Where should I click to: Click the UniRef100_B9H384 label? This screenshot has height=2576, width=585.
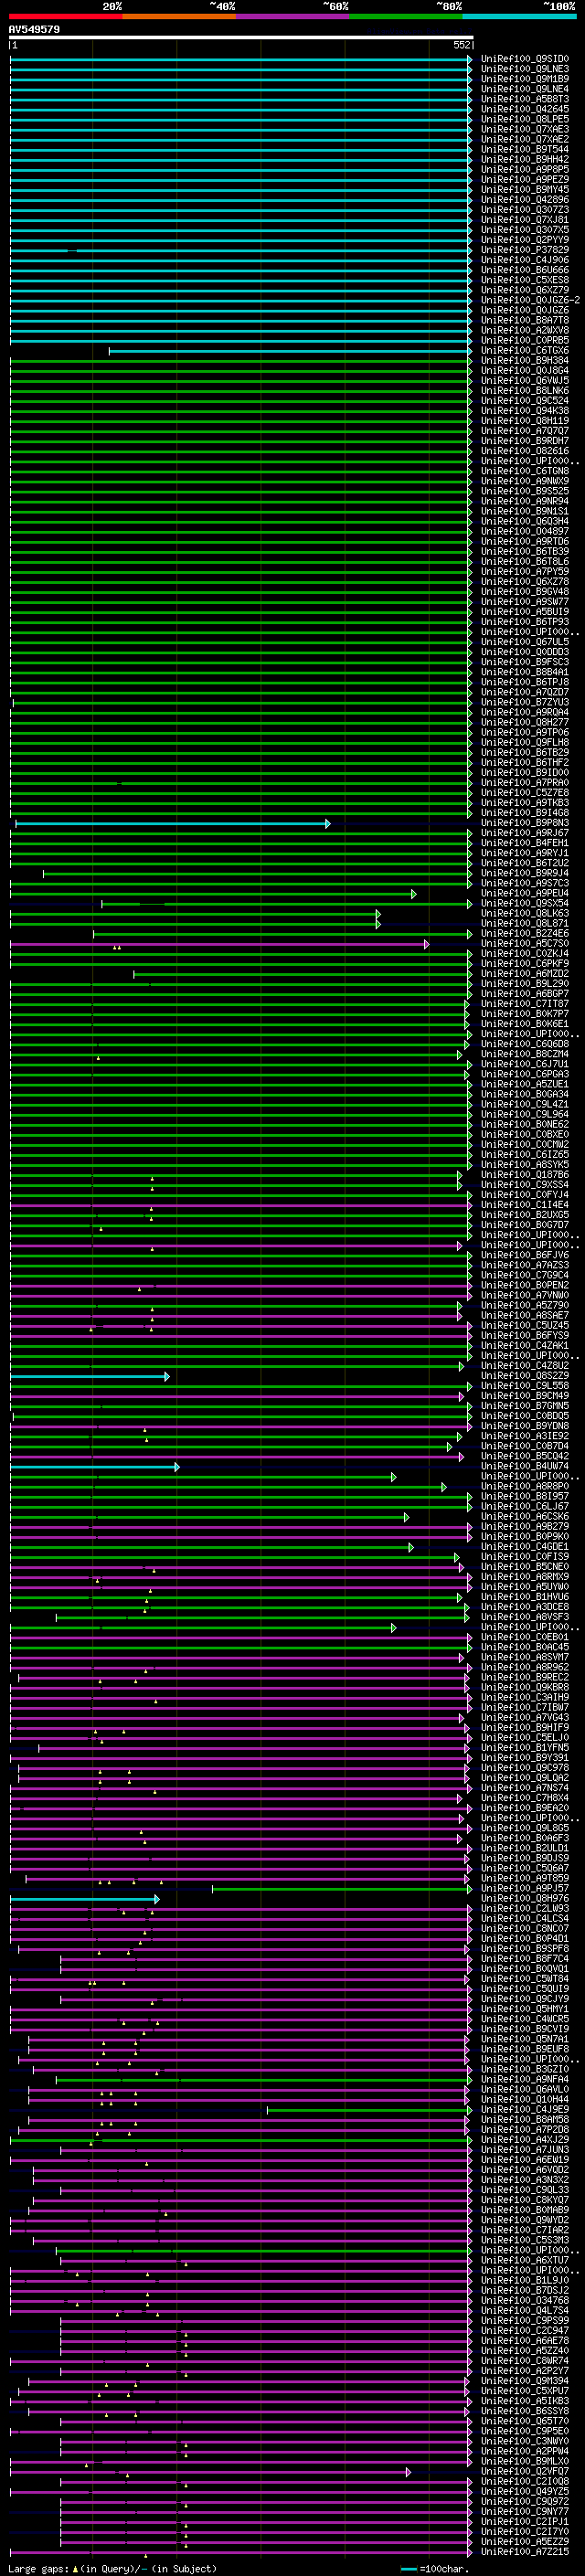525,361
